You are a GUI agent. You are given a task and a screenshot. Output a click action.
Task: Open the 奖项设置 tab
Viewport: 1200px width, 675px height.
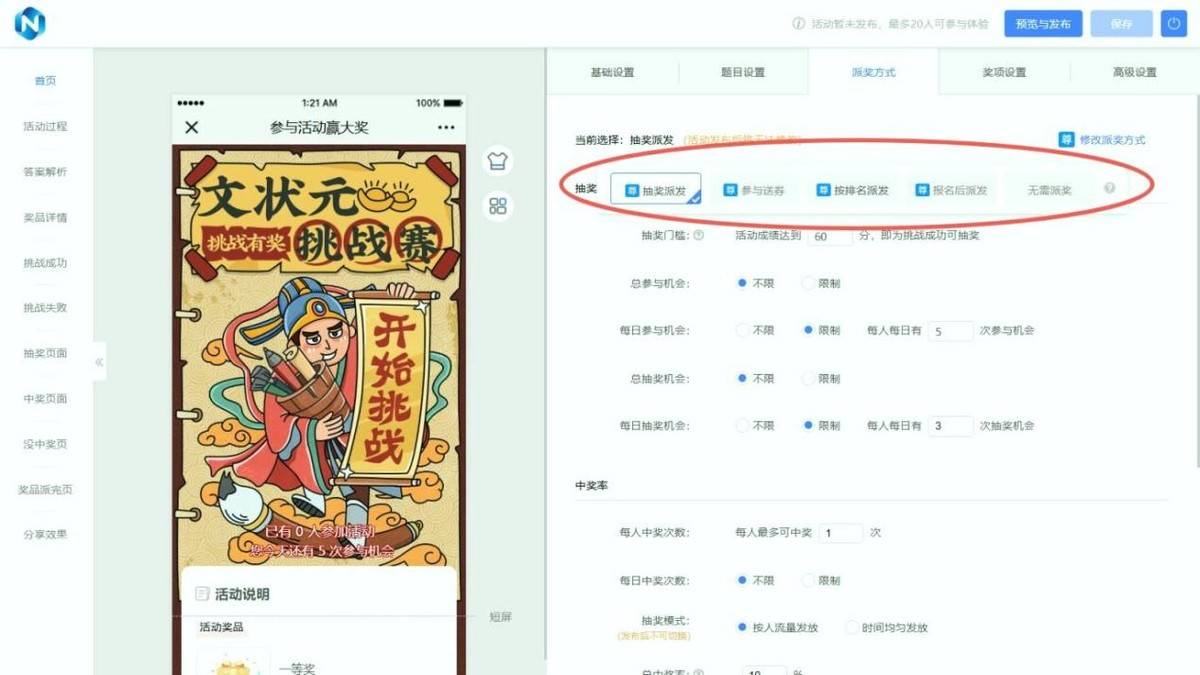tap(1004, 72)
